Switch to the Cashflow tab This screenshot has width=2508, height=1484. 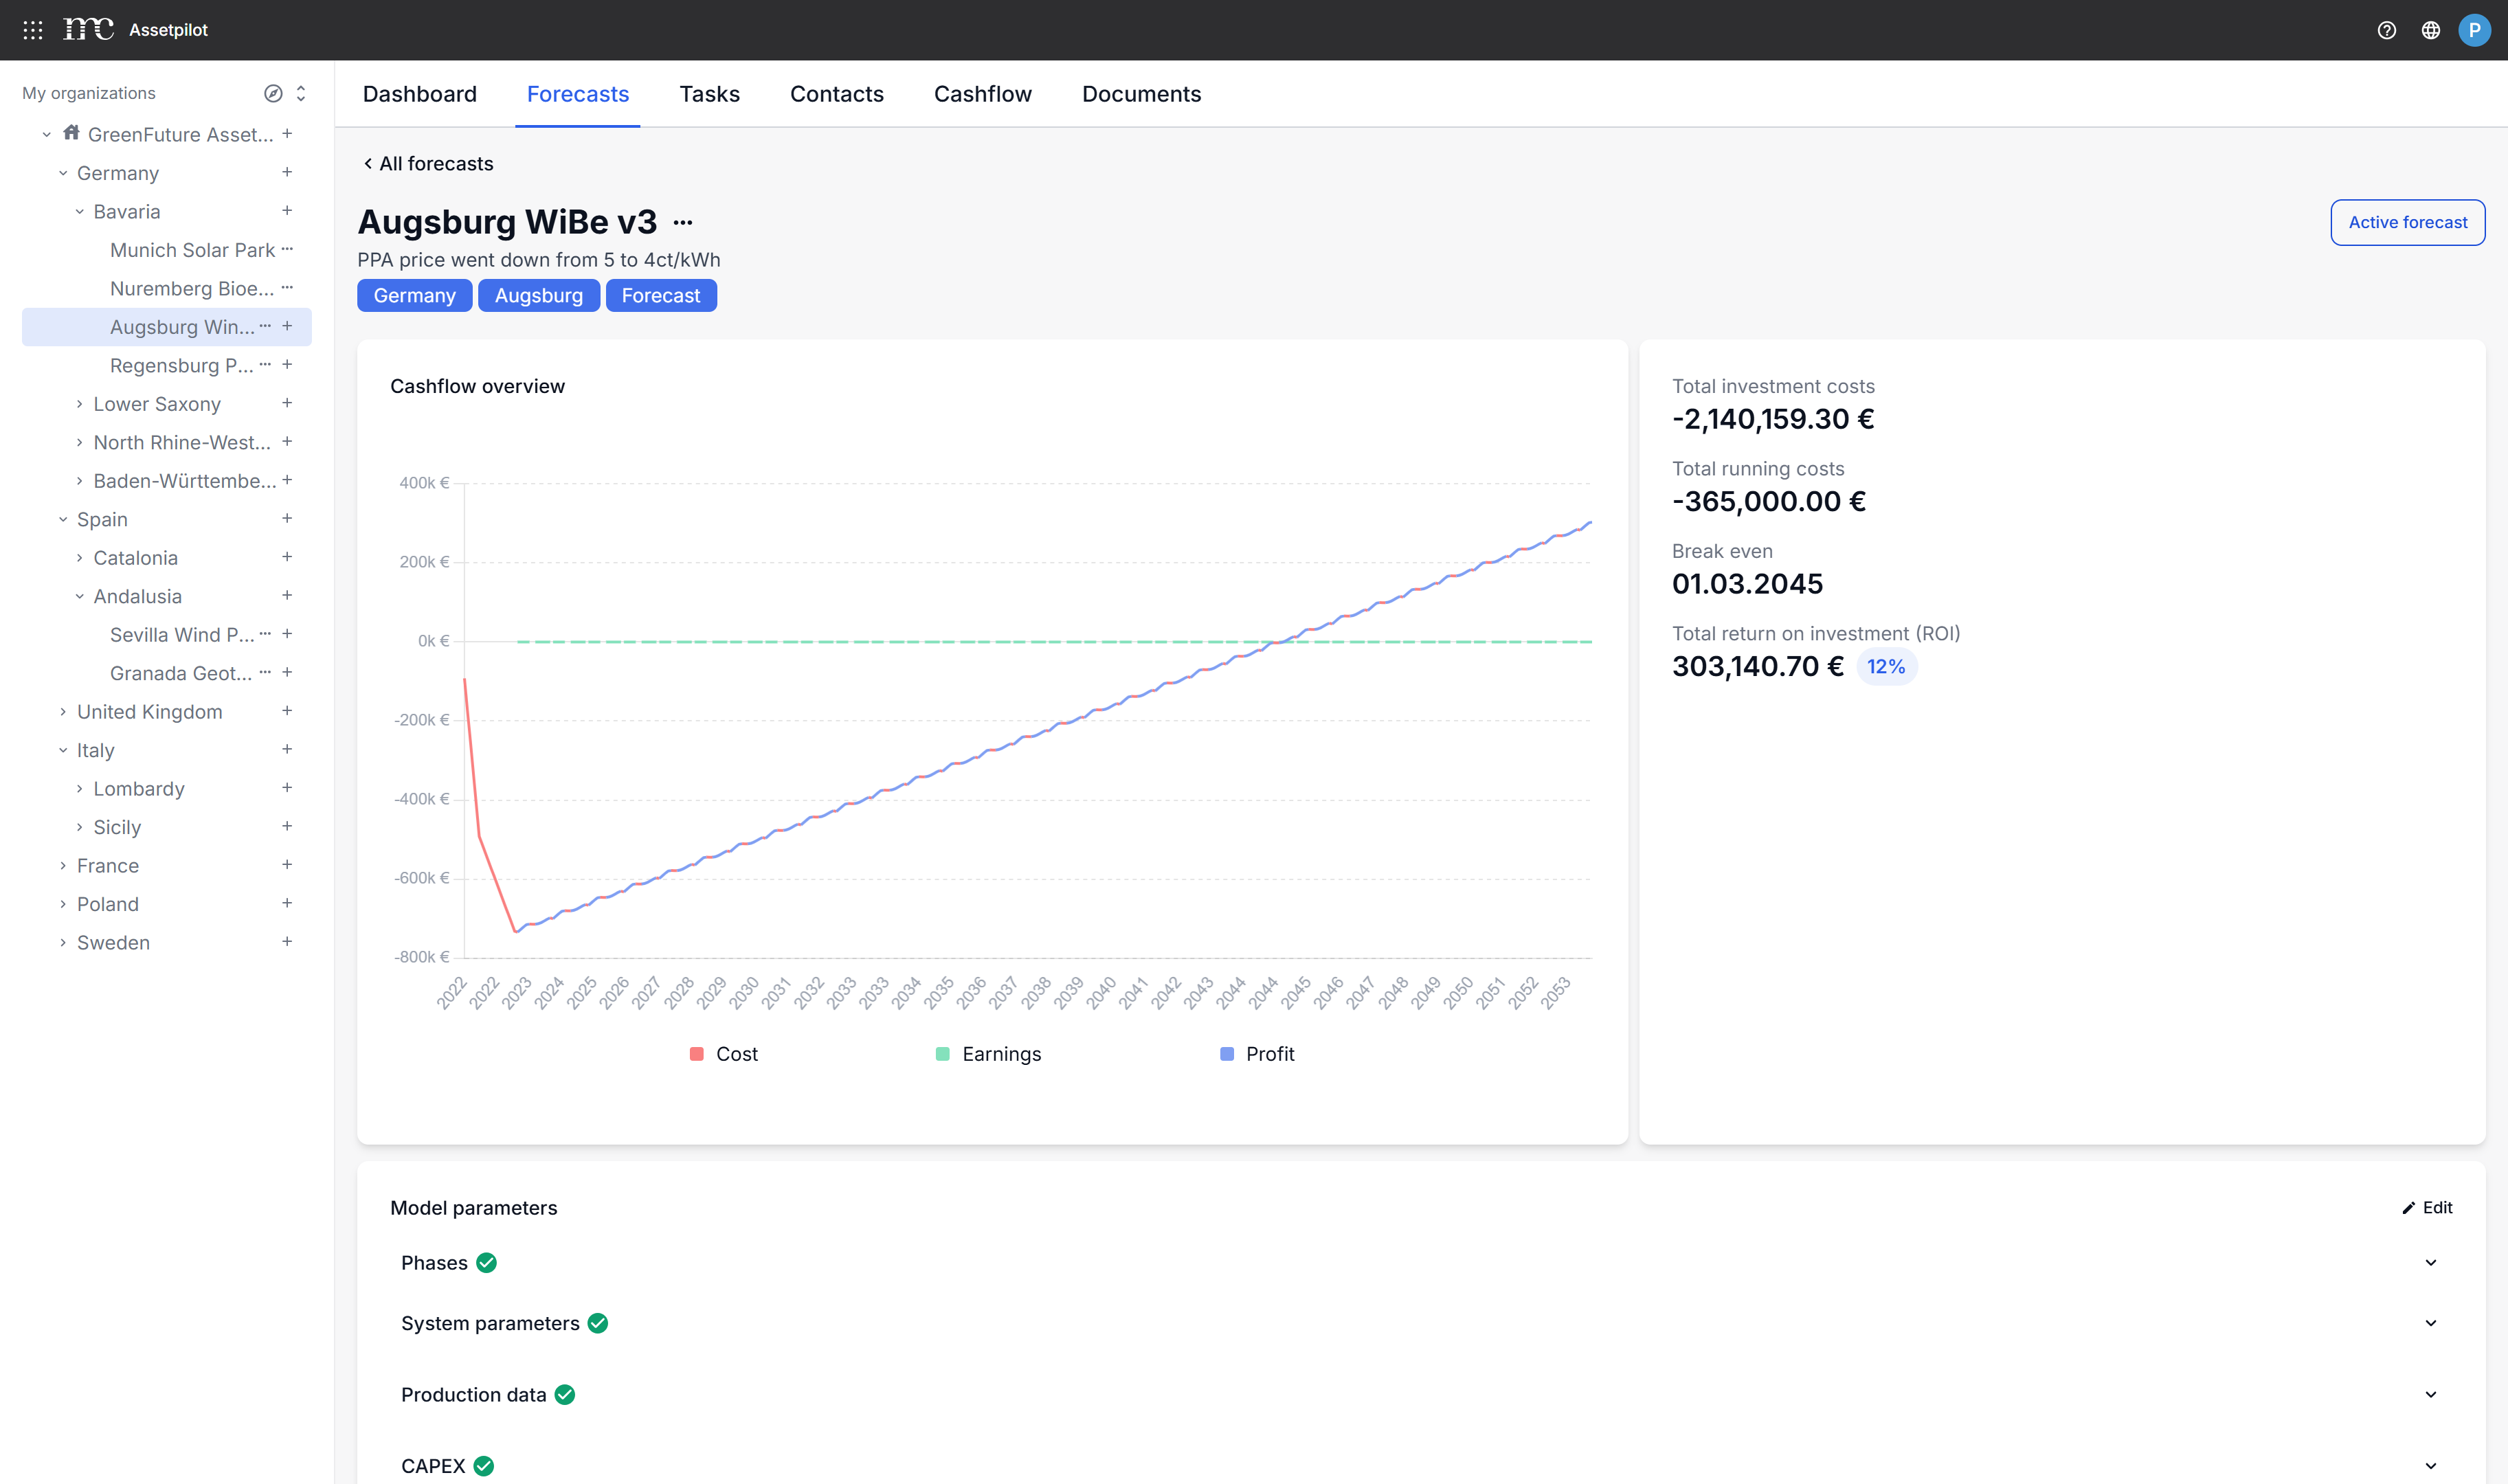(x=982, y=94)
